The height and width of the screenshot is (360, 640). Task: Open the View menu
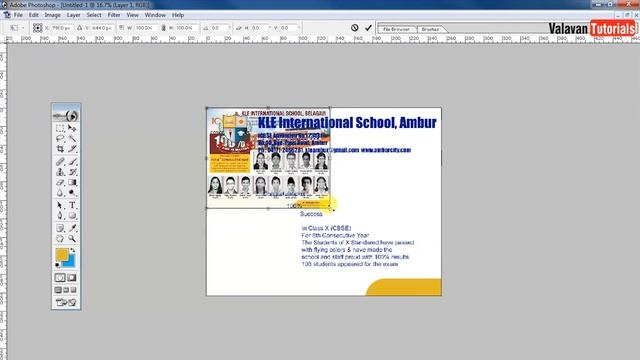point(132,15)
